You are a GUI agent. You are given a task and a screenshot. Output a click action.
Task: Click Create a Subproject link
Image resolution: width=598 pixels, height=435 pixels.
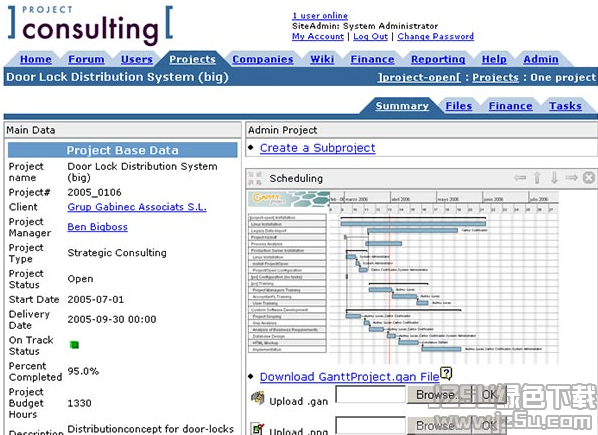coord(317,148)
